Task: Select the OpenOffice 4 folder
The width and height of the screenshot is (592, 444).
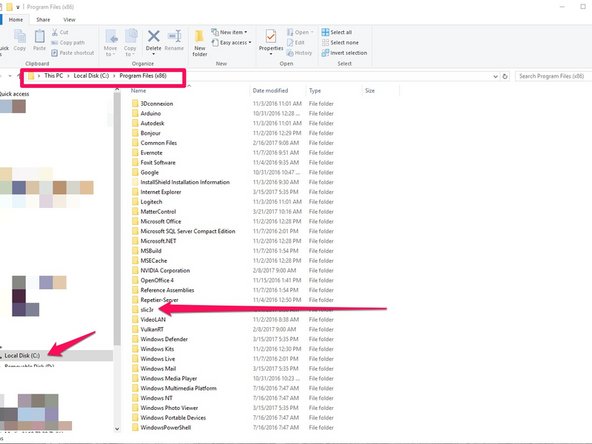Action: click(157, 280)
